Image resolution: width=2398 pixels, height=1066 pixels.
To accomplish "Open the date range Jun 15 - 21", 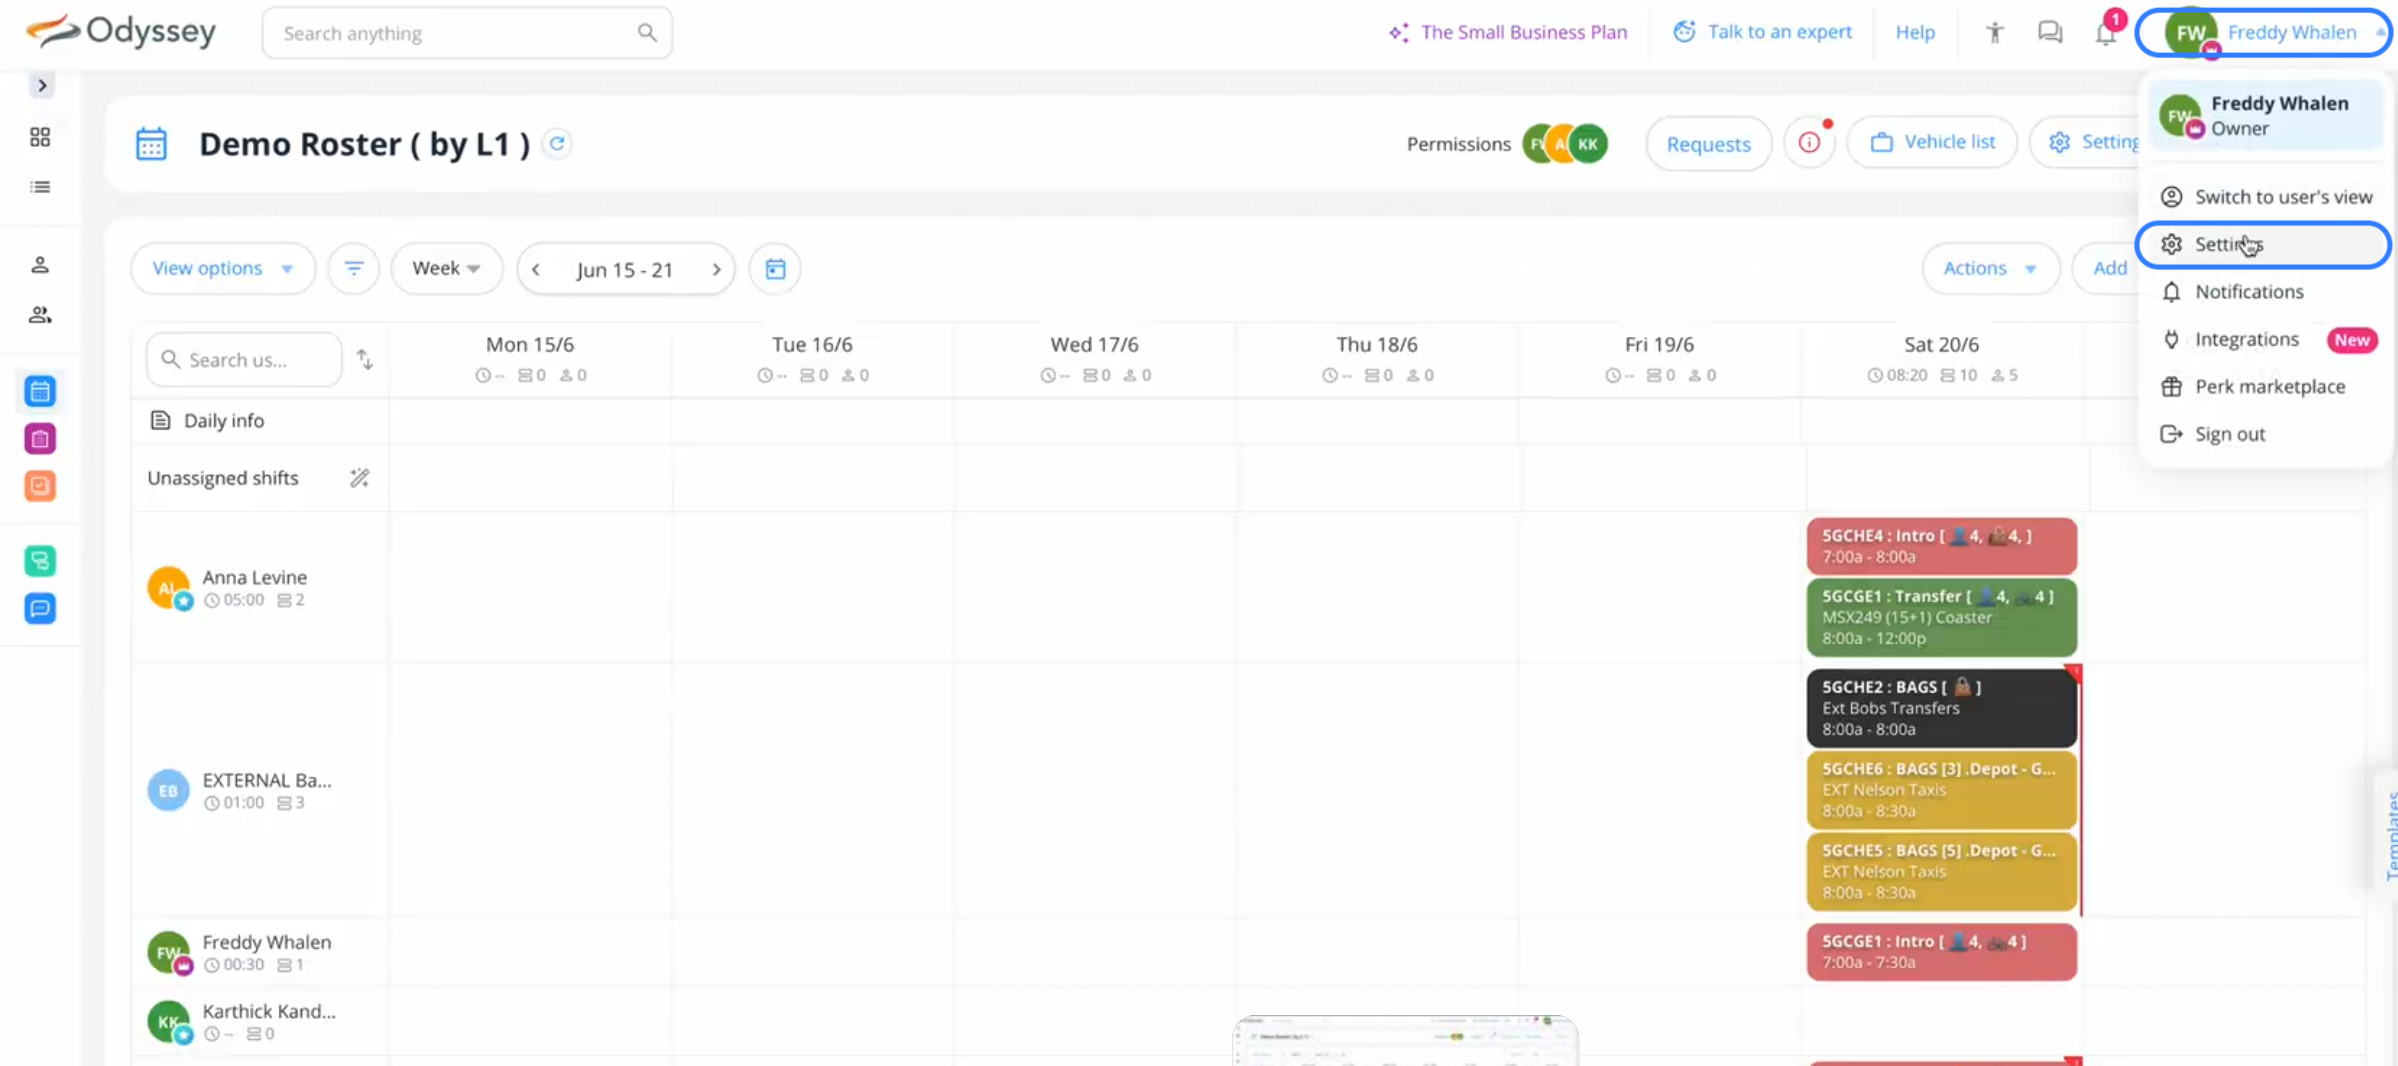I will tap(625, 270).
